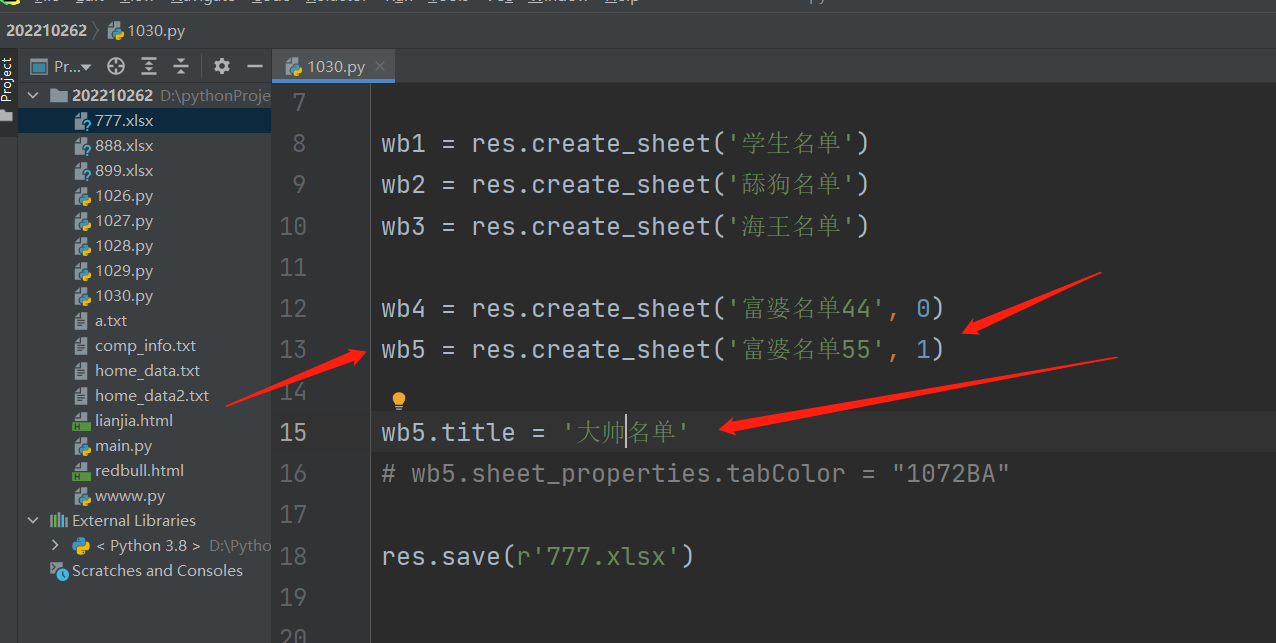The width and height of the screenshot is (1276, 643).
Task: Select wwww.py in the project tree
Action: click(130, 495)
